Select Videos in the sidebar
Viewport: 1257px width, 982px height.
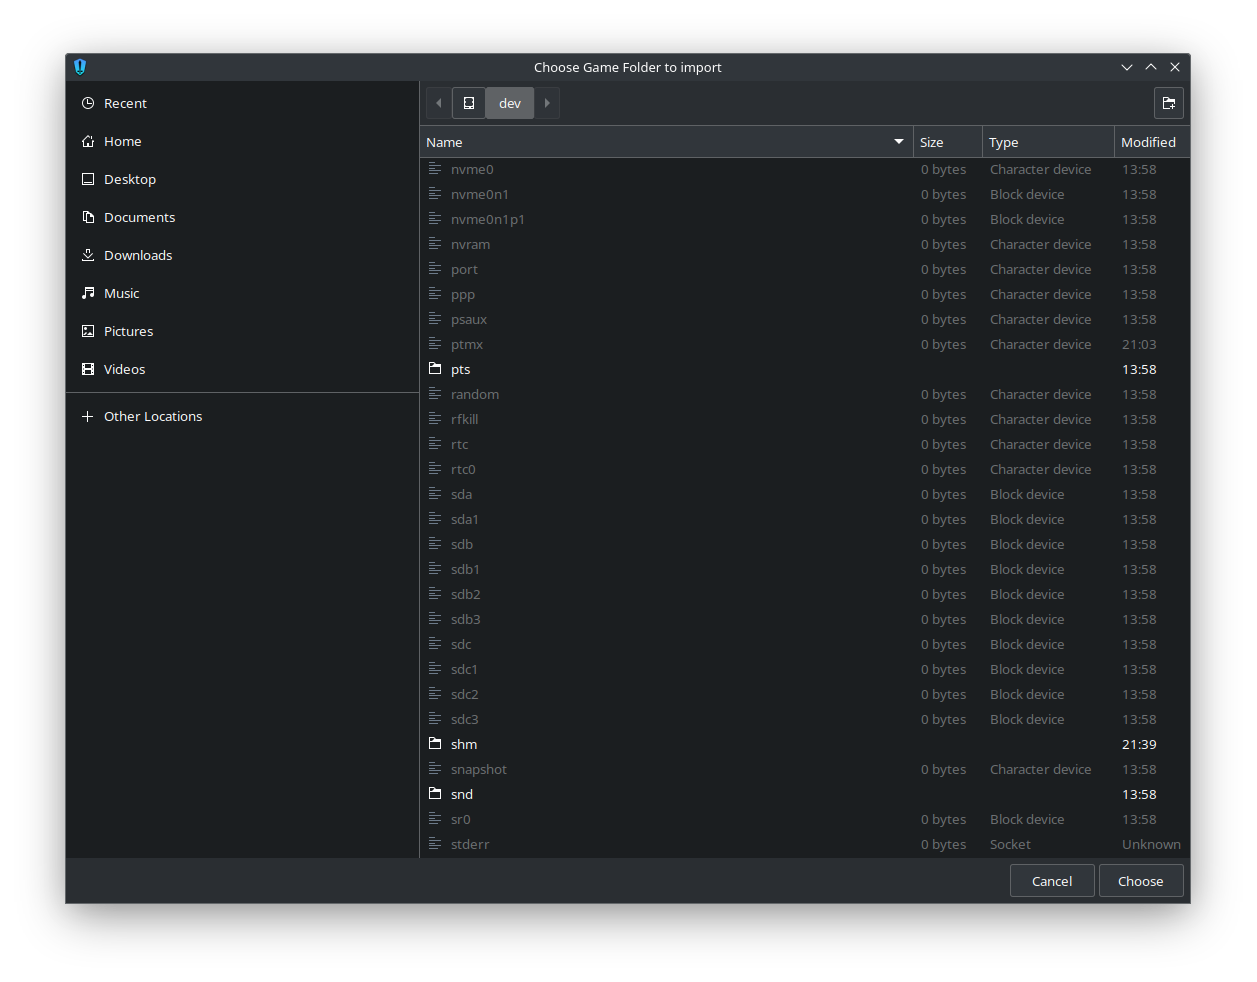pyautogui.click(x=124, y=369)
